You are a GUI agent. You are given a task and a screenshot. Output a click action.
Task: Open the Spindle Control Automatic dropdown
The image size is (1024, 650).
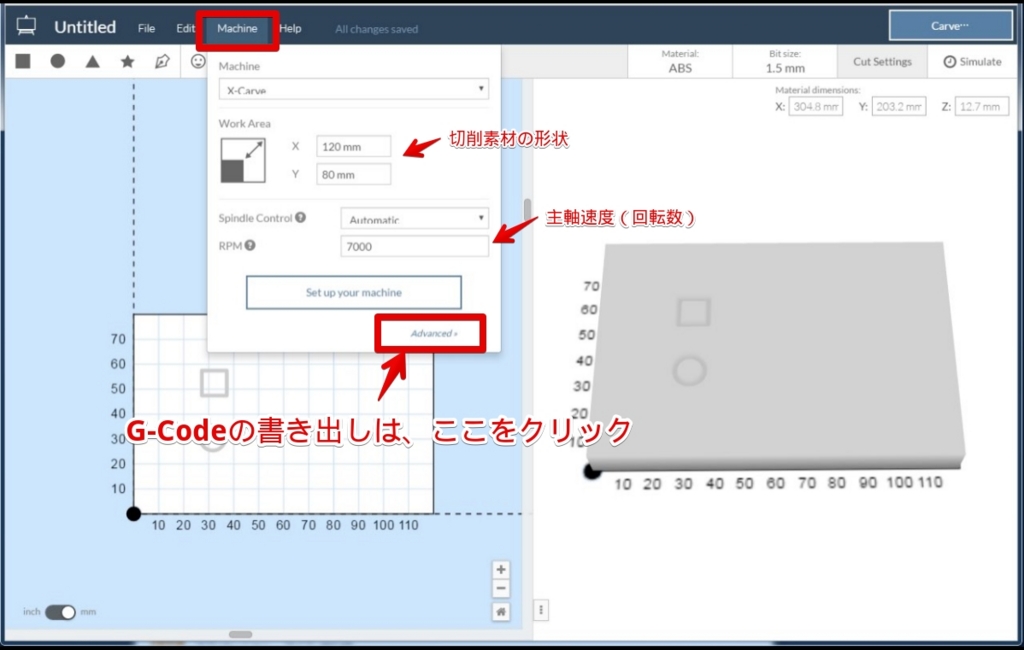(x=415, y=218)
